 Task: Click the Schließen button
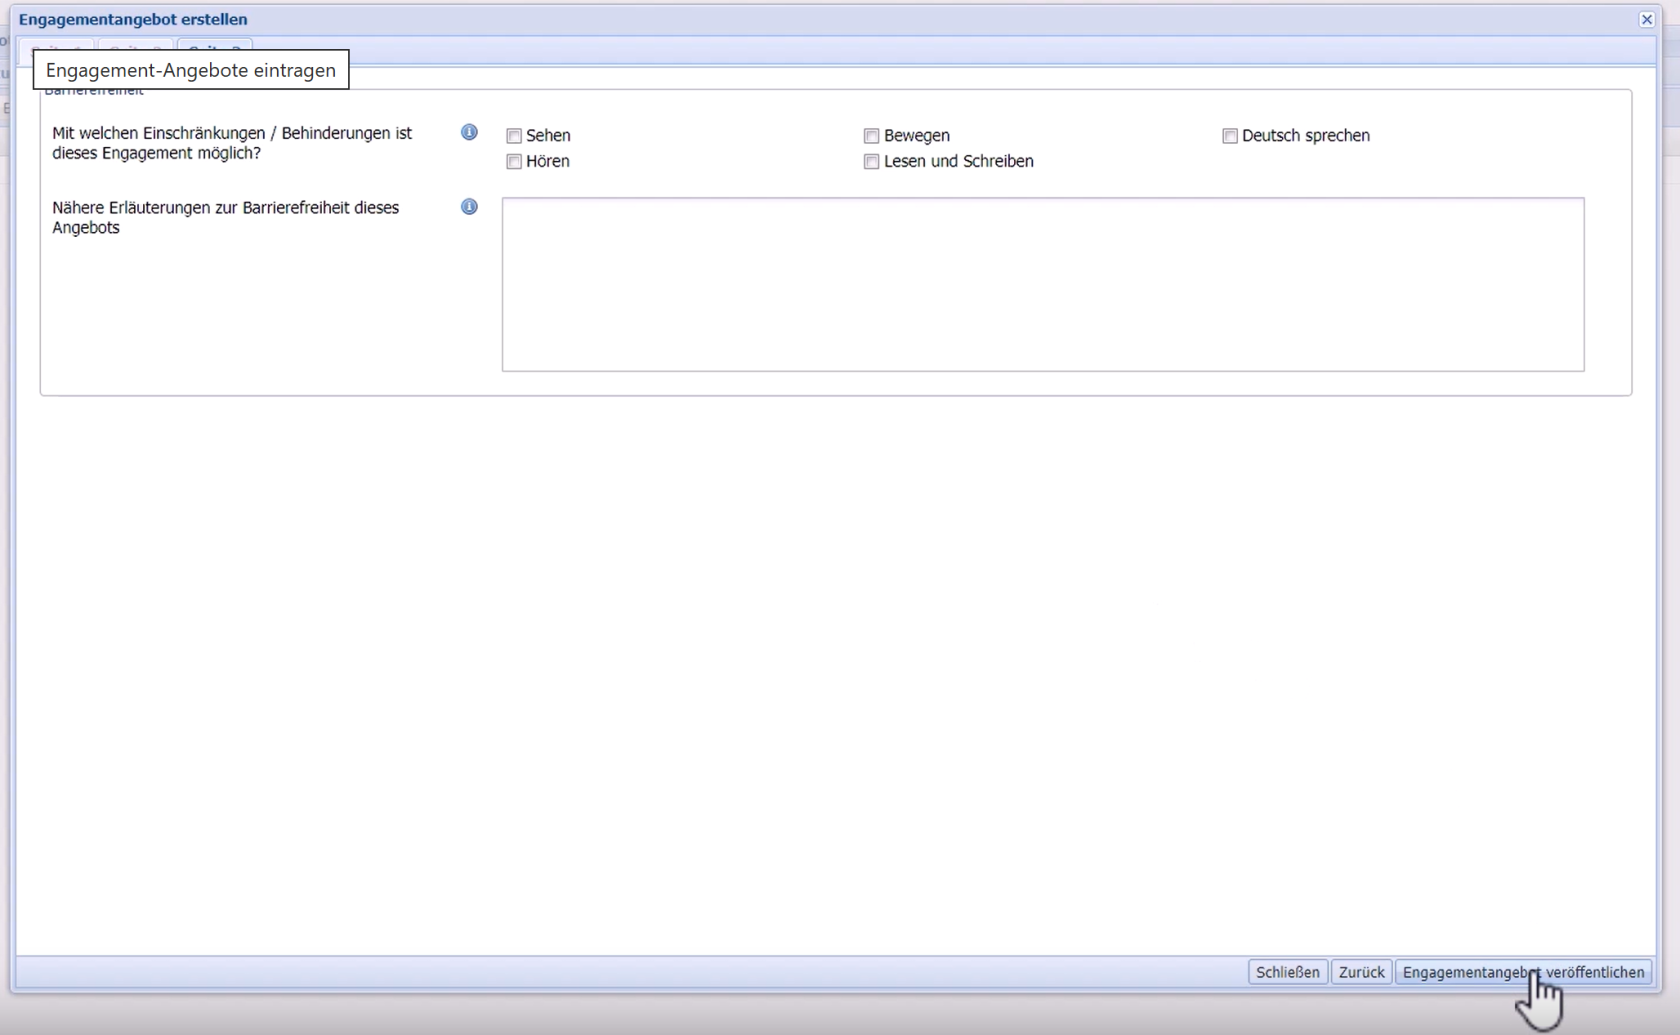point(1287,972)
